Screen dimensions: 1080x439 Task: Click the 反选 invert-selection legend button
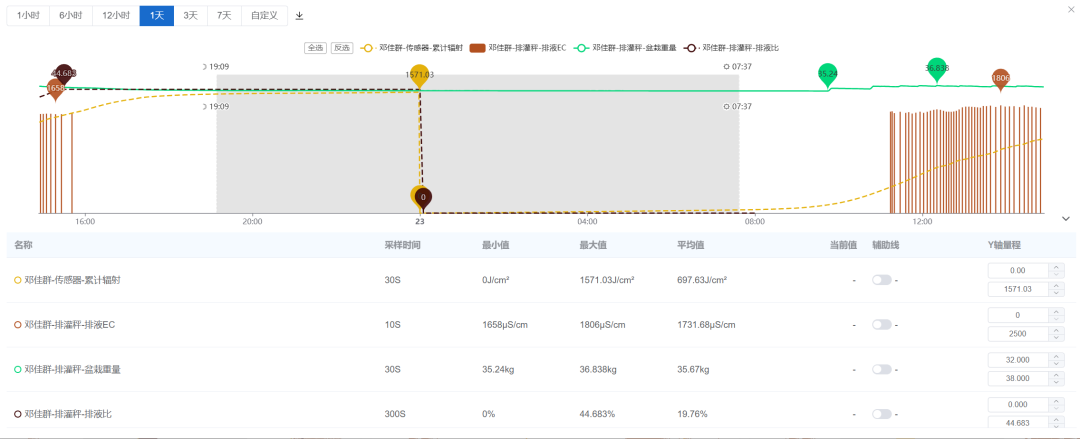[x=342, y=48]
